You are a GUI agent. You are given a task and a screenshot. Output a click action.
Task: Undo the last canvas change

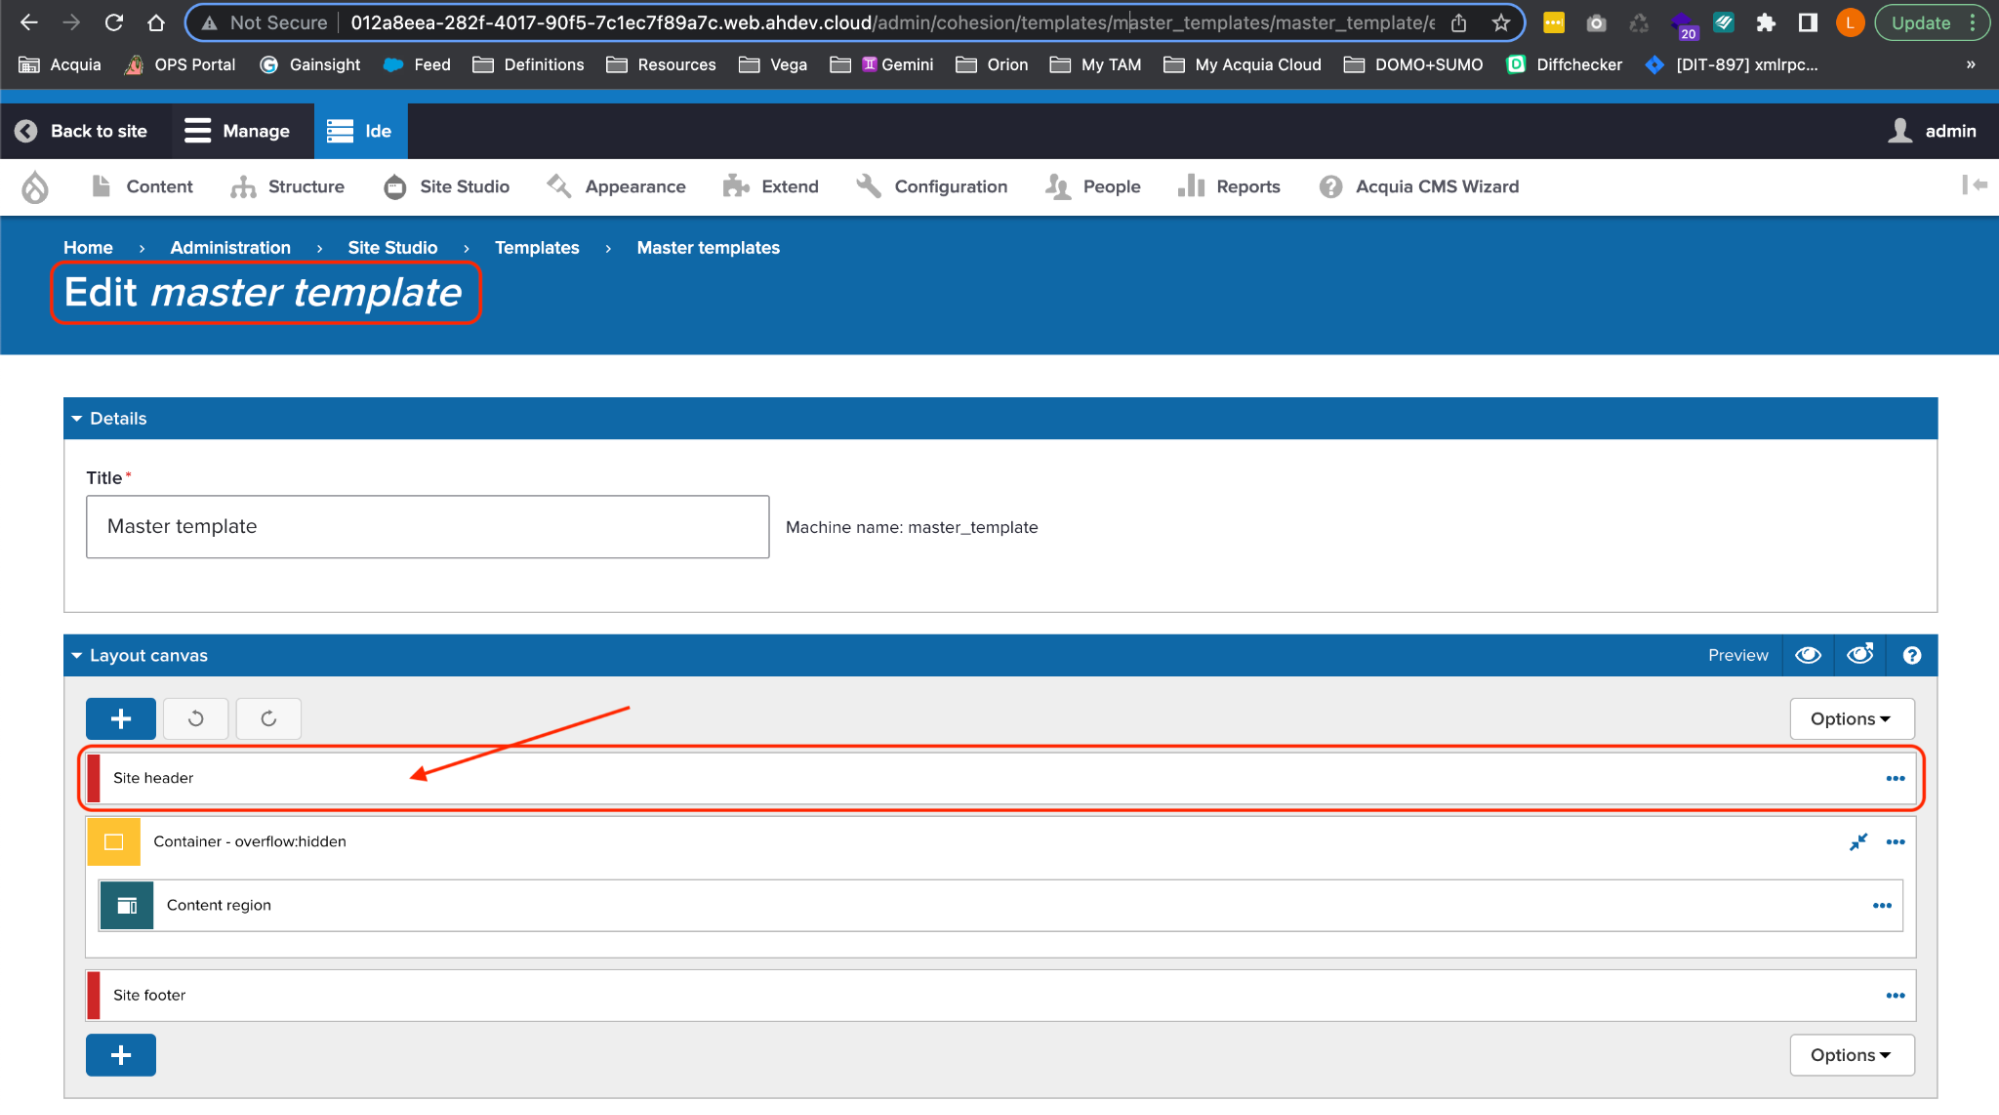(x=196, y=718)
